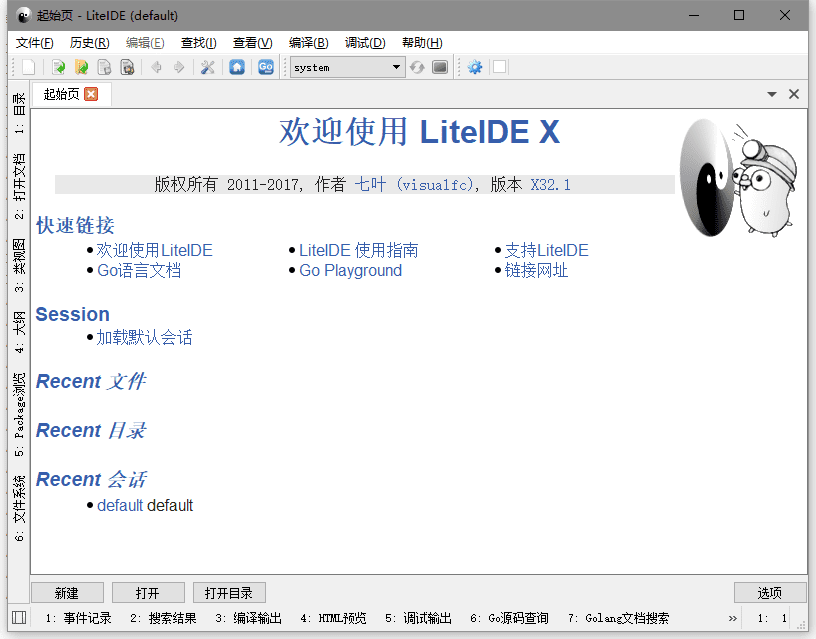Open the 文件(F) menu
This screenshot has height=639, width=816.
tap(34, 43)
